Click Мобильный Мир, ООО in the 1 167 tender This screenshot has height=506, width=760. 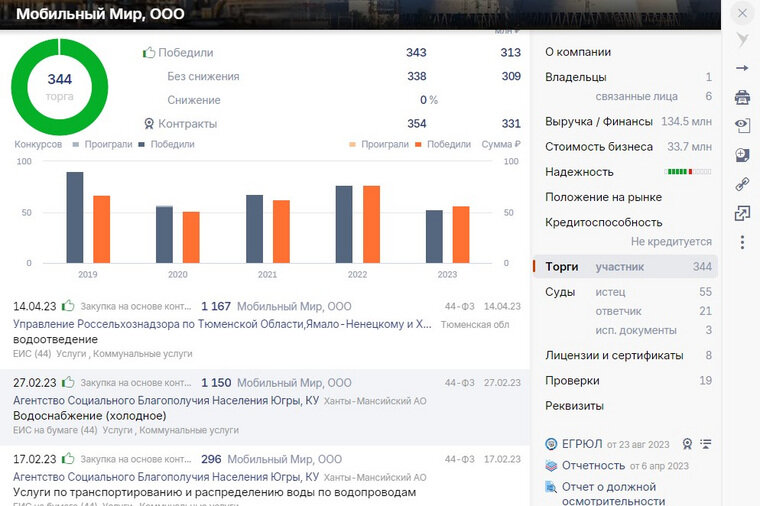tap(294, 306)
